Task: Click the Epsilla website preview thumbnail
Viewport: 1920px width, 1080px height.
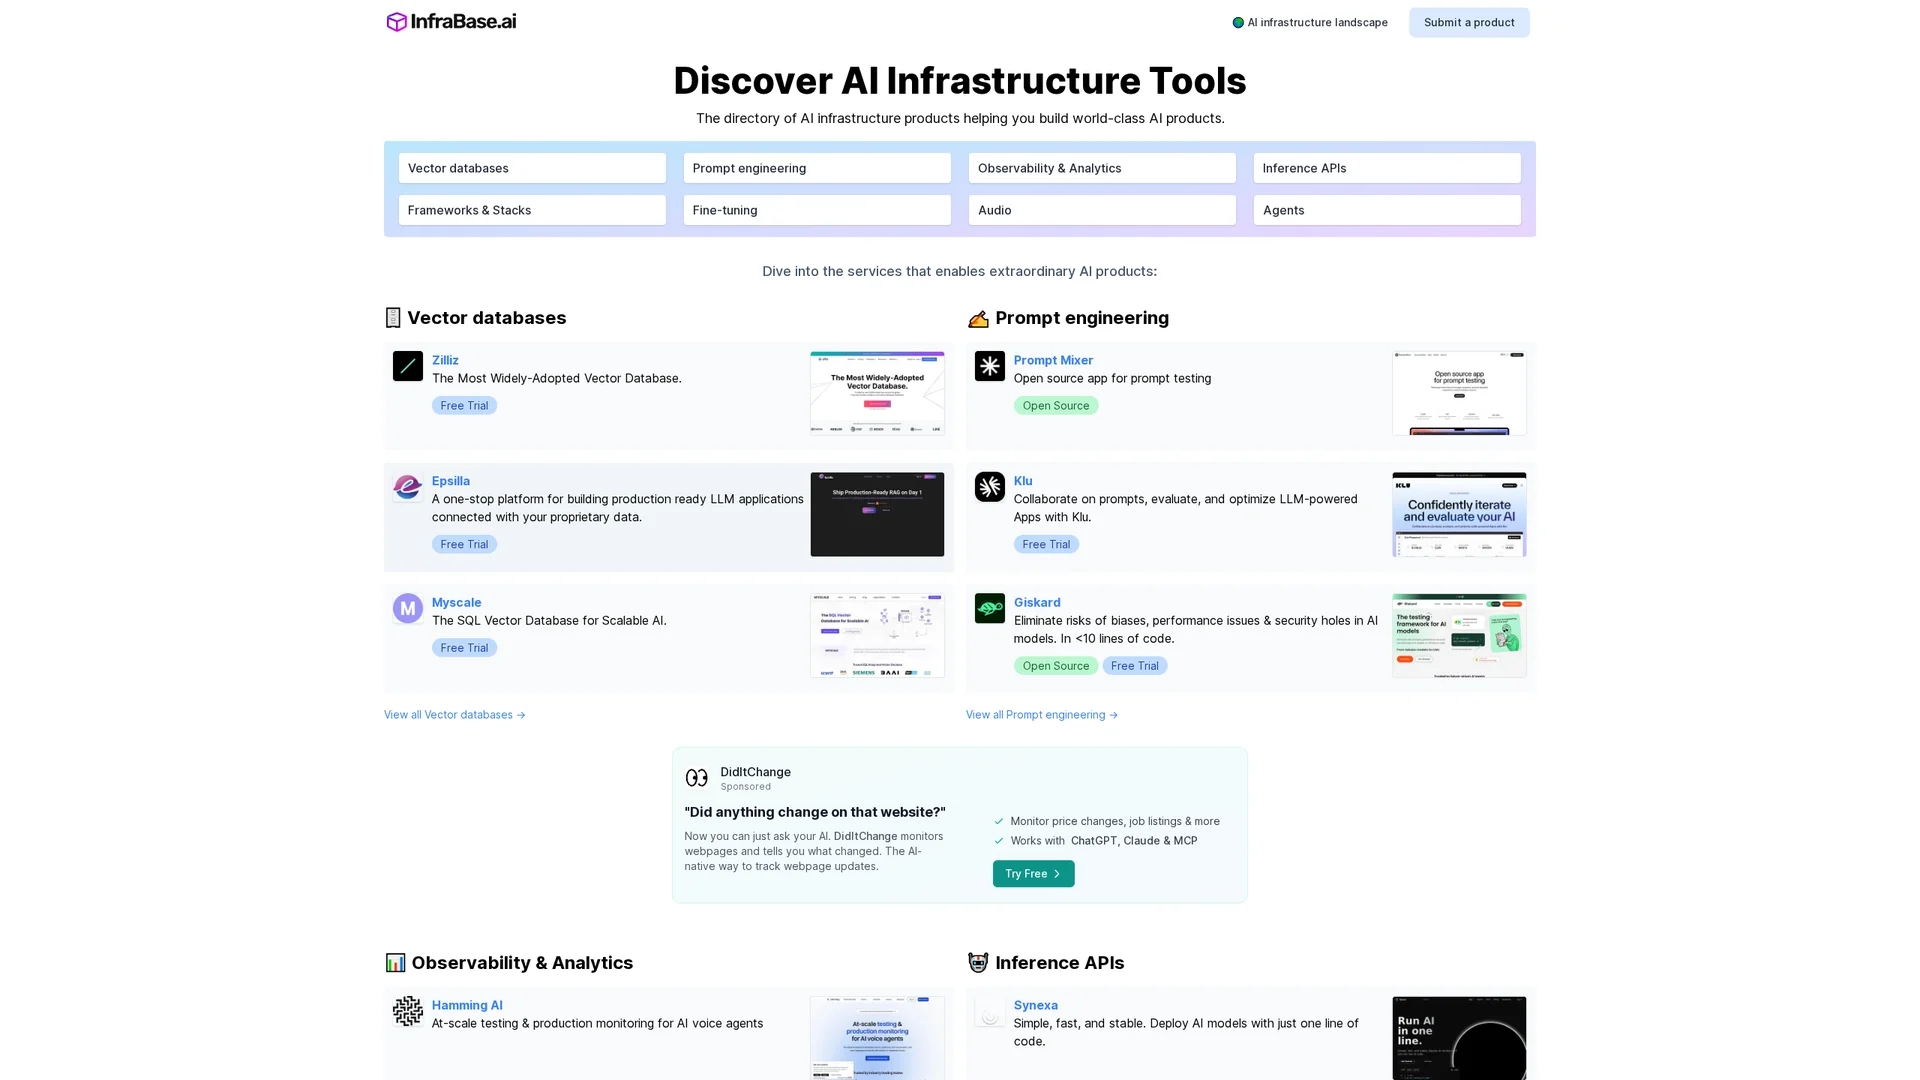Action: click(877, 514)
